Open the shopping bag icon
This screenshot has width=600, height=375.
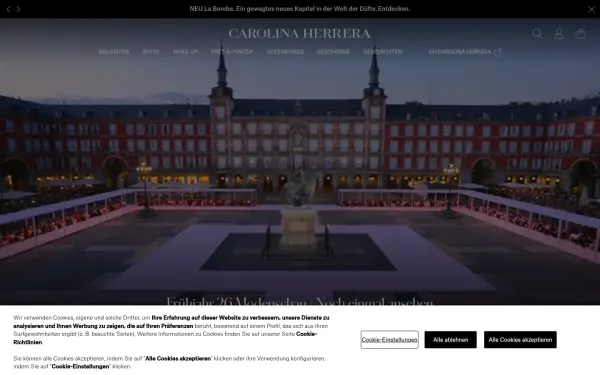(580, 34)
